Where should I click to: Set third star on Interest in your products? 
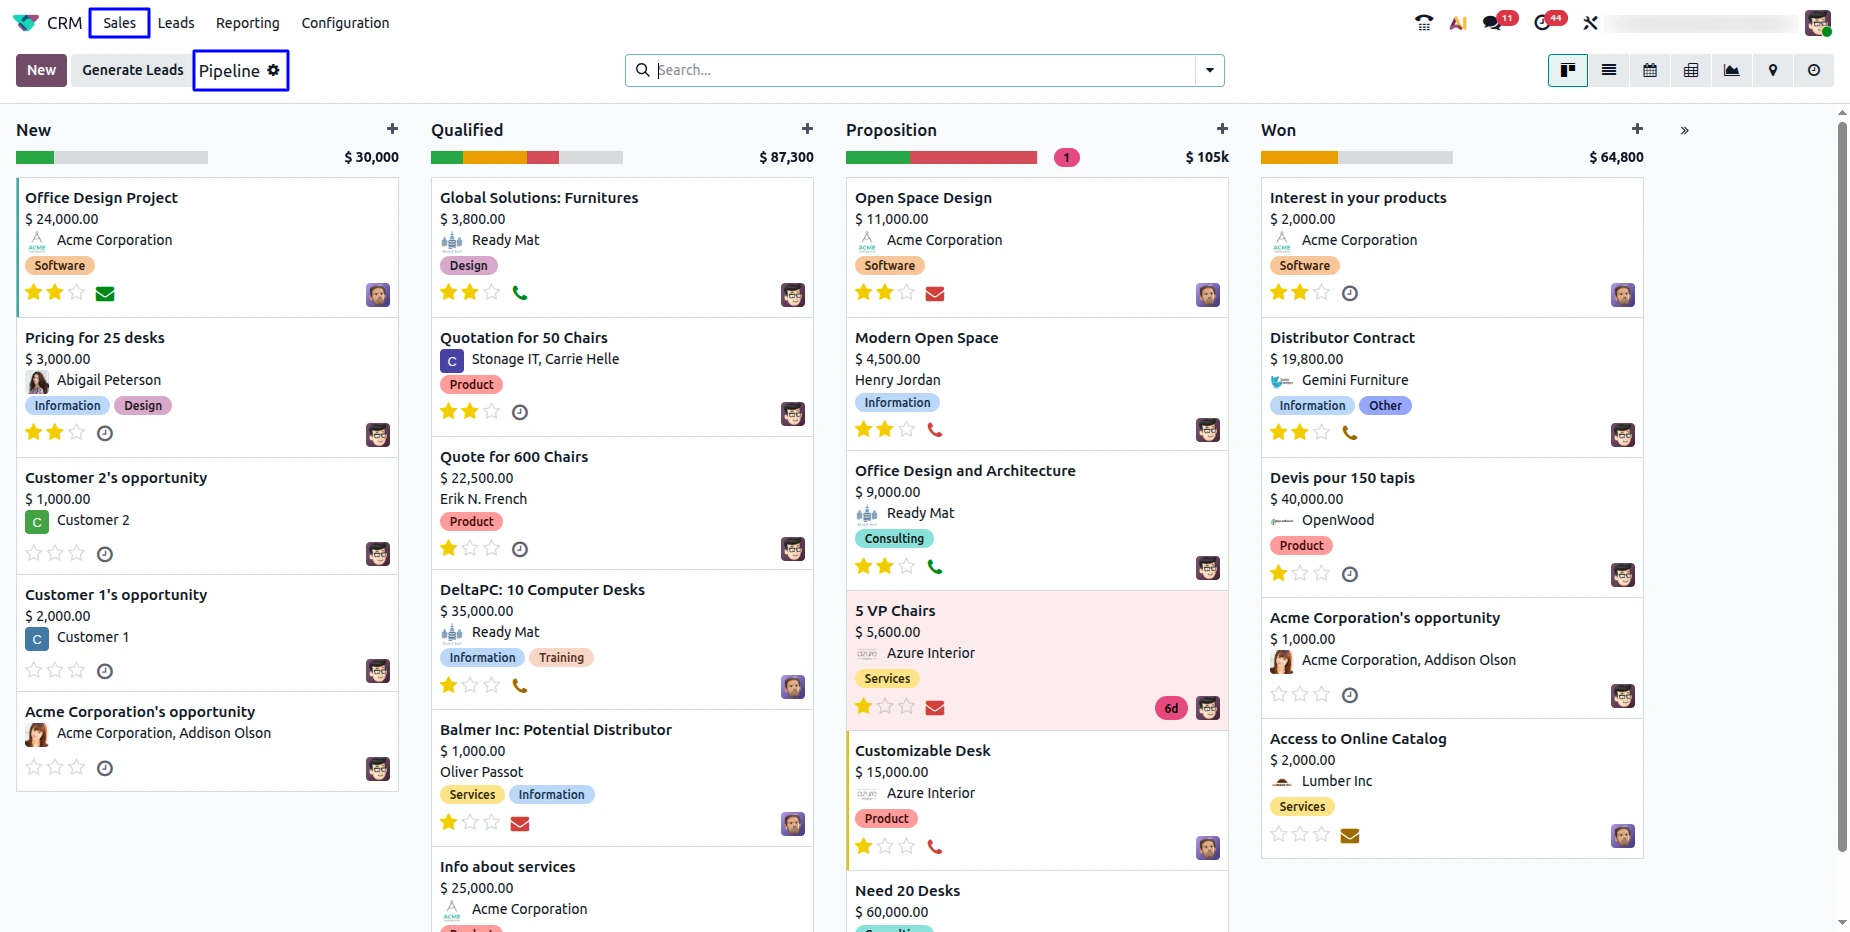(1322, 292)
